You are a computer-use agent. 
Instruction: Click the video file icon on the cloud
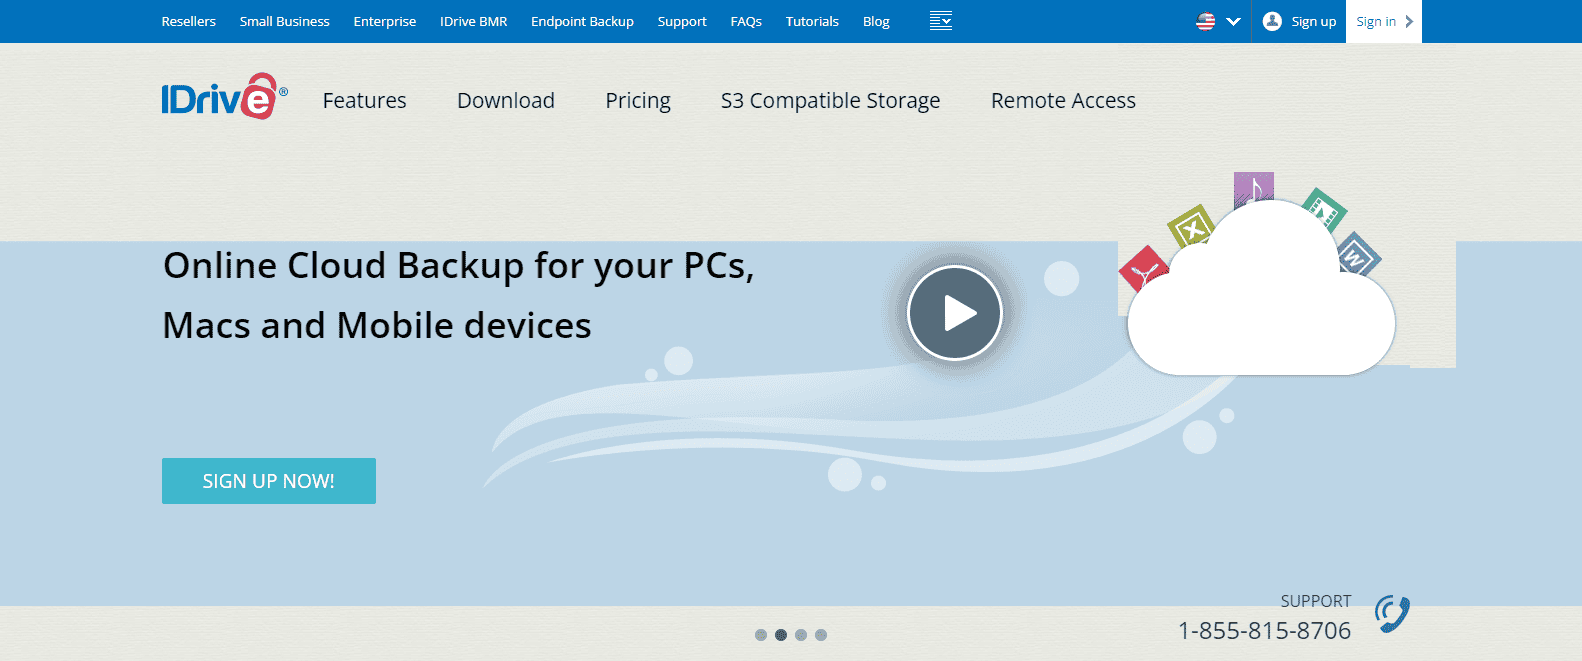pos(1323,212)
